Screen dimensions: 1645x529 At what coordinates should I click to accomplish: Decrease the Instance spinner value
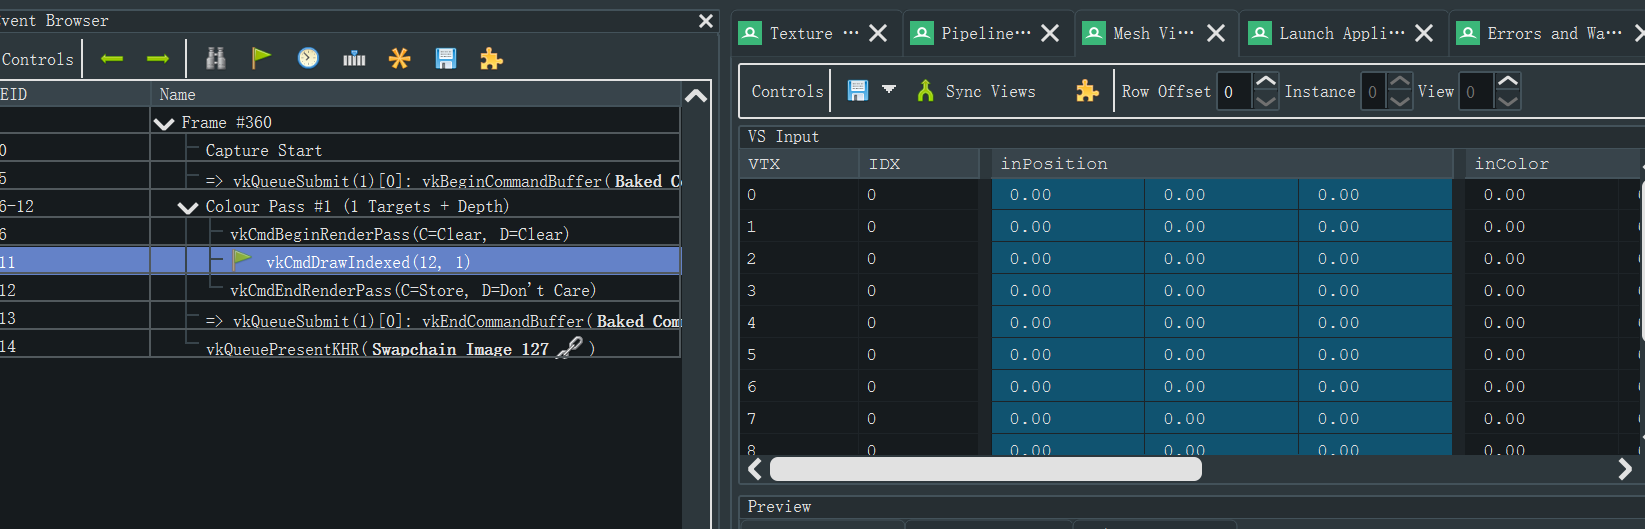point(1400,101)
